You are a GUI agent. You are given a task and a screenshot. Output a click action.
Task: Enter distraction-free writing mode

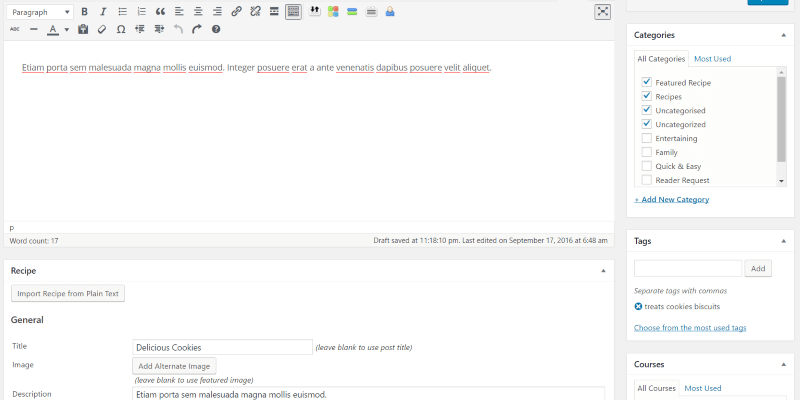click(603, 12)
